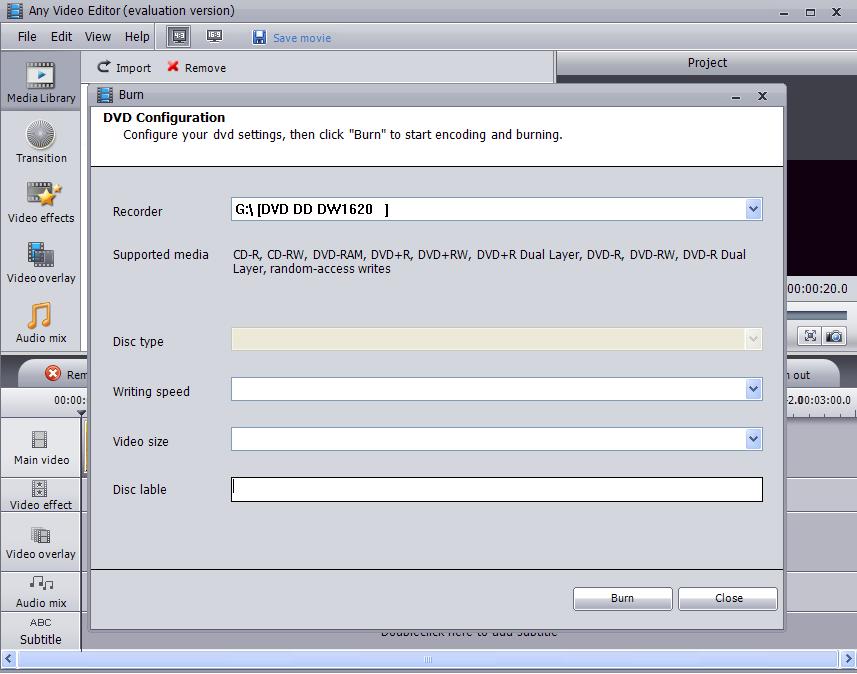The width and height of the screenshot is (857, 674).
Task: Click the Supported media list text
Action: 489,261
